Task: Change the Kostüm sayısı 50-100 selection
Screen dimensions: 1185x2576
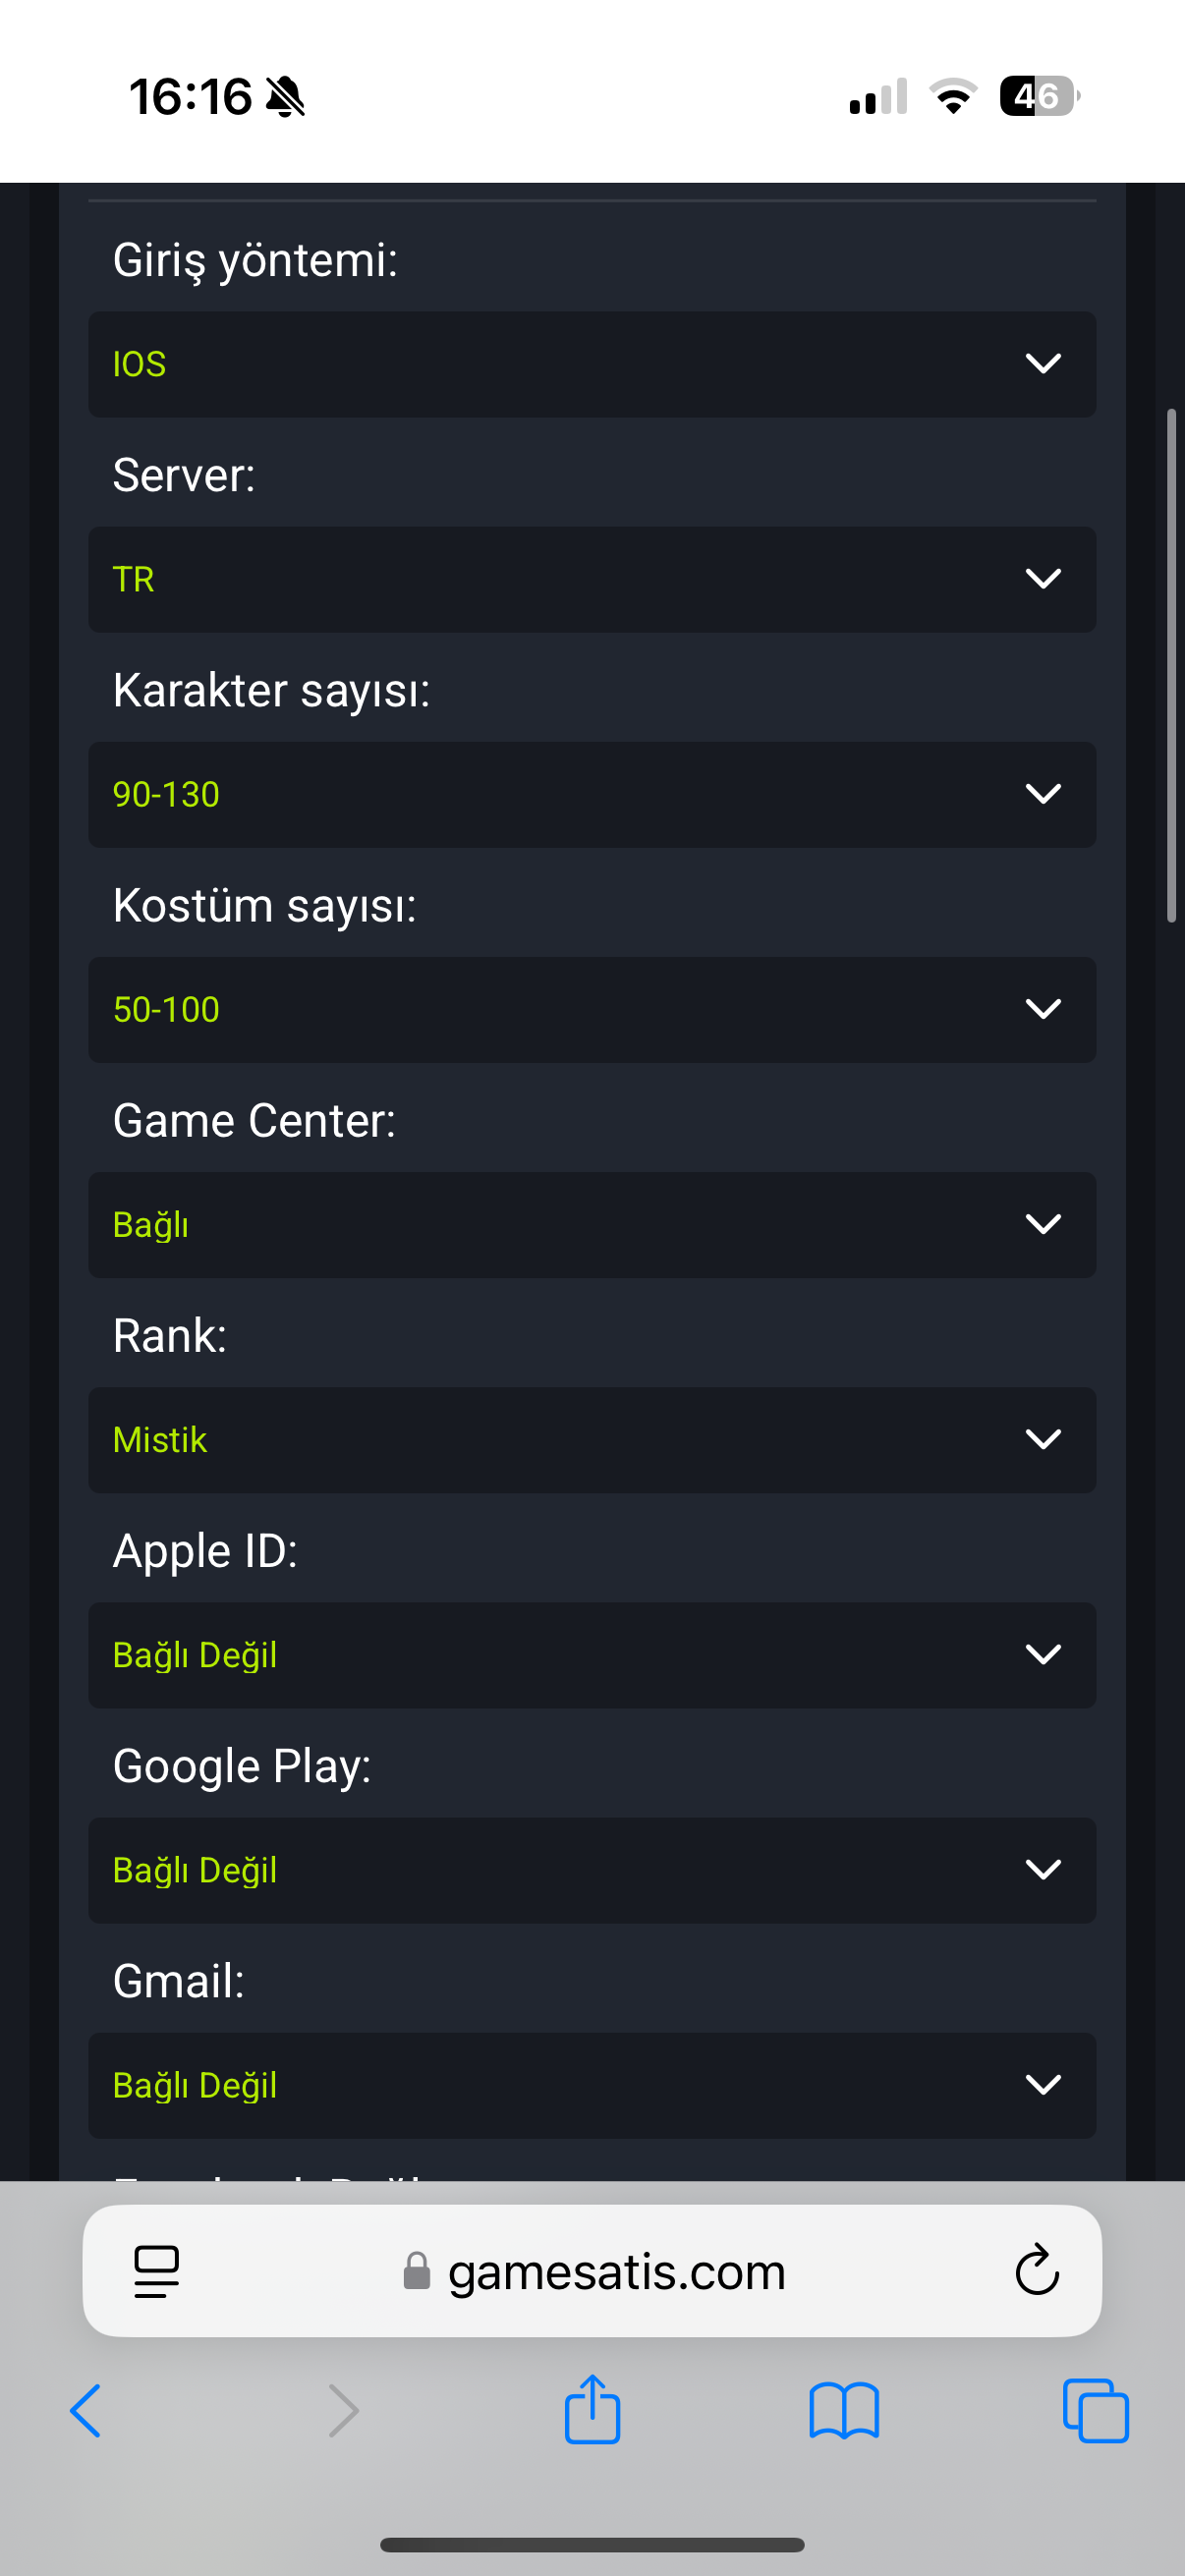Action: tap(592, 1009)
